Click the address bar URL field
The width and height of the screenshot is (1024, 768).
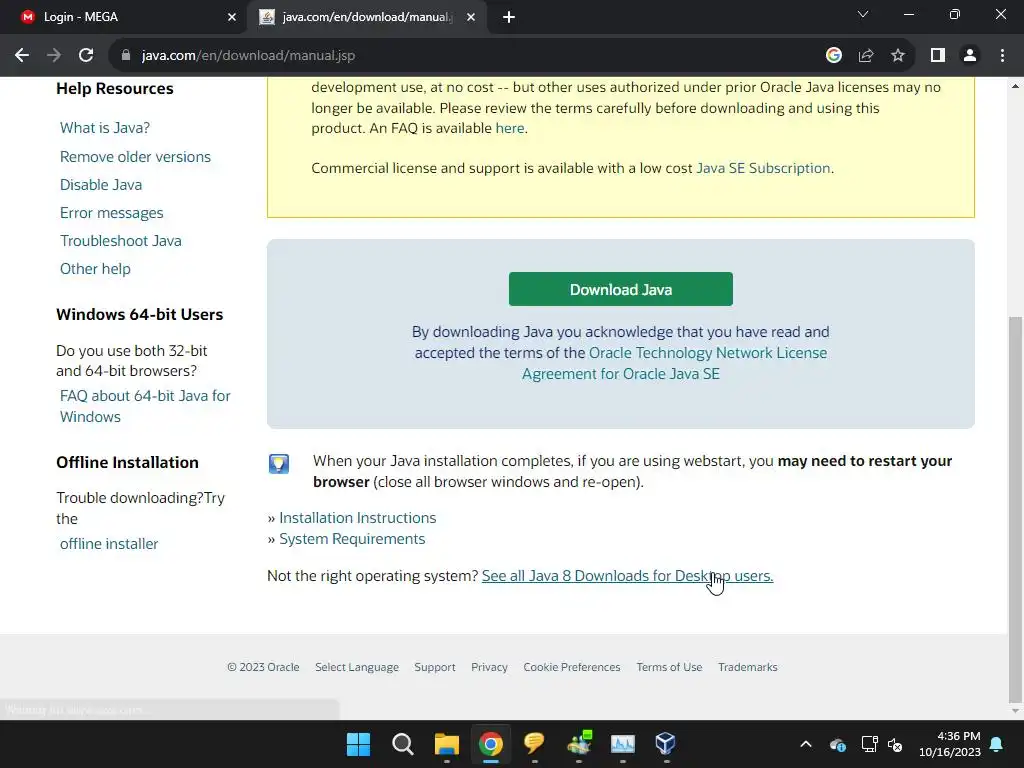click(x=457, y=56)
